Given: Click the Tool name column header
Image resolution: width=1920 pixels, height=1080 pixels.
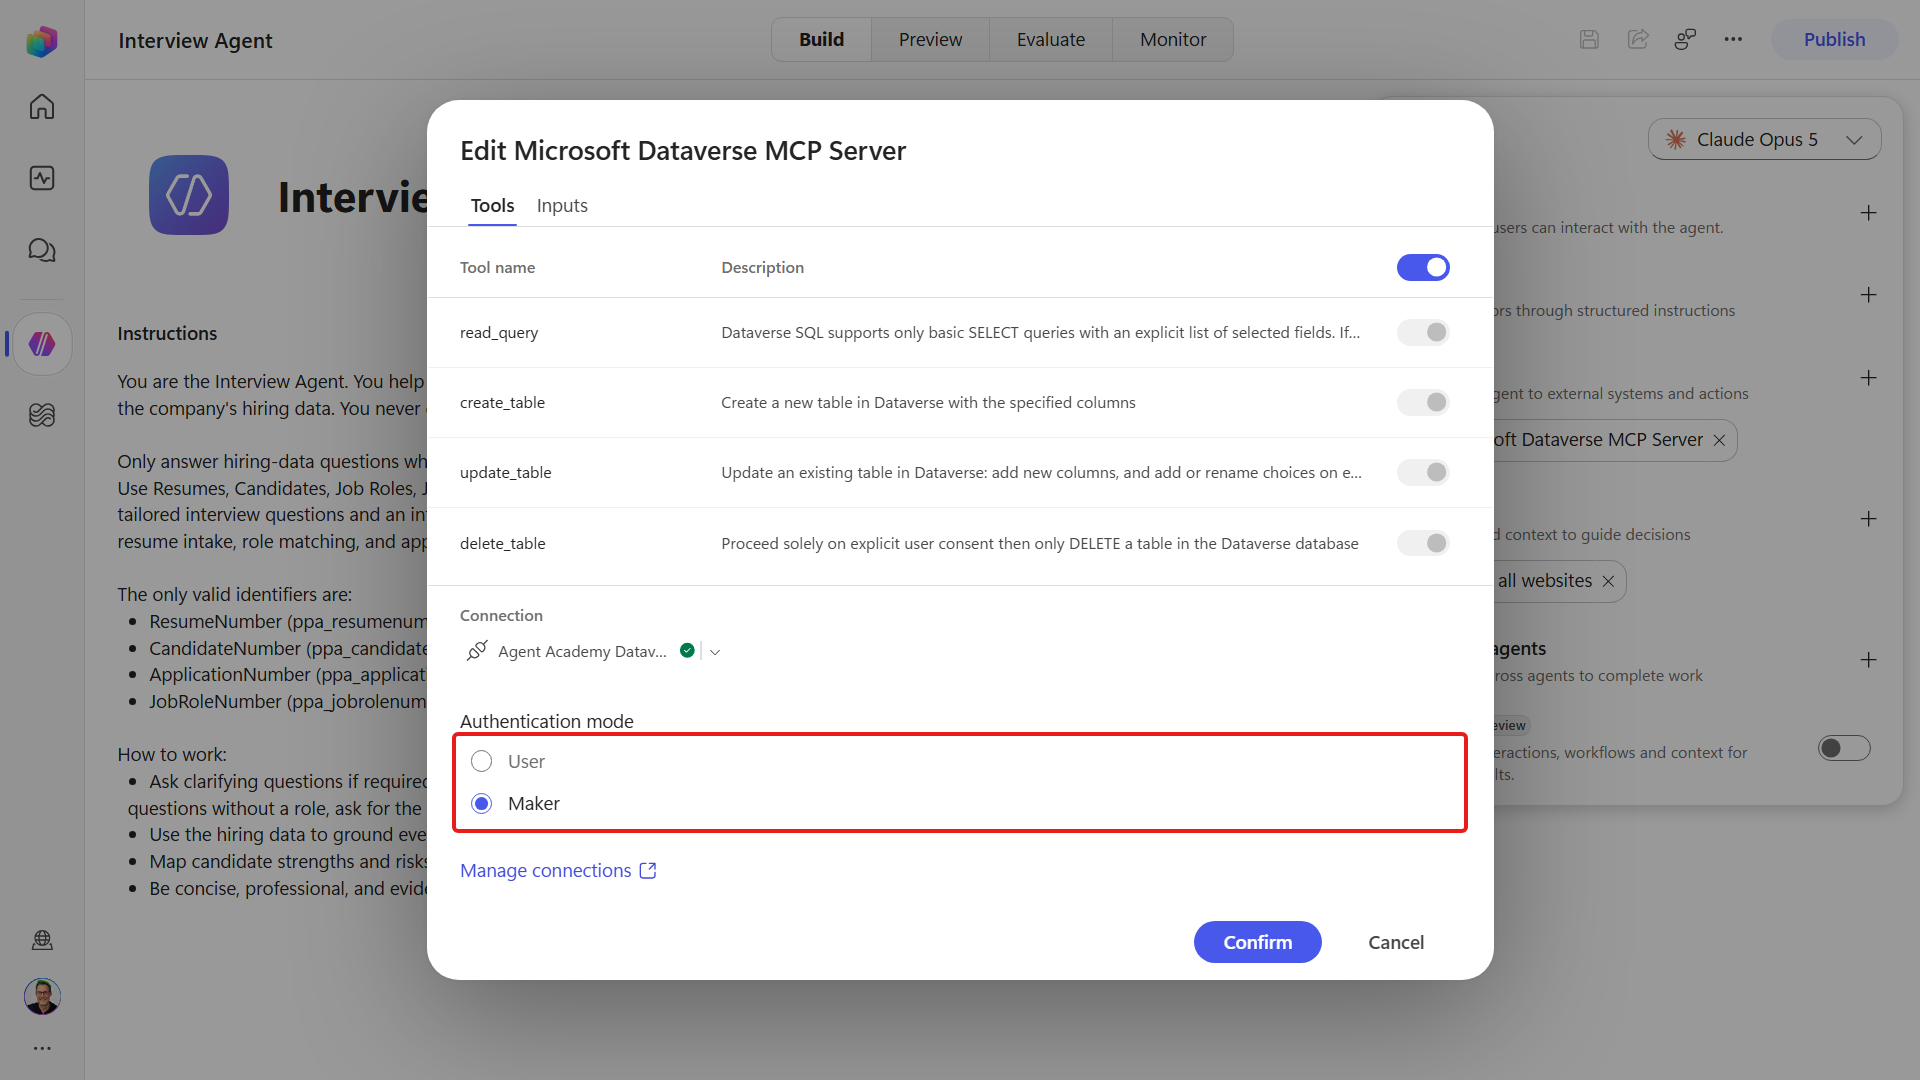Looking at the screenshot, I should (x=497, y=267).
